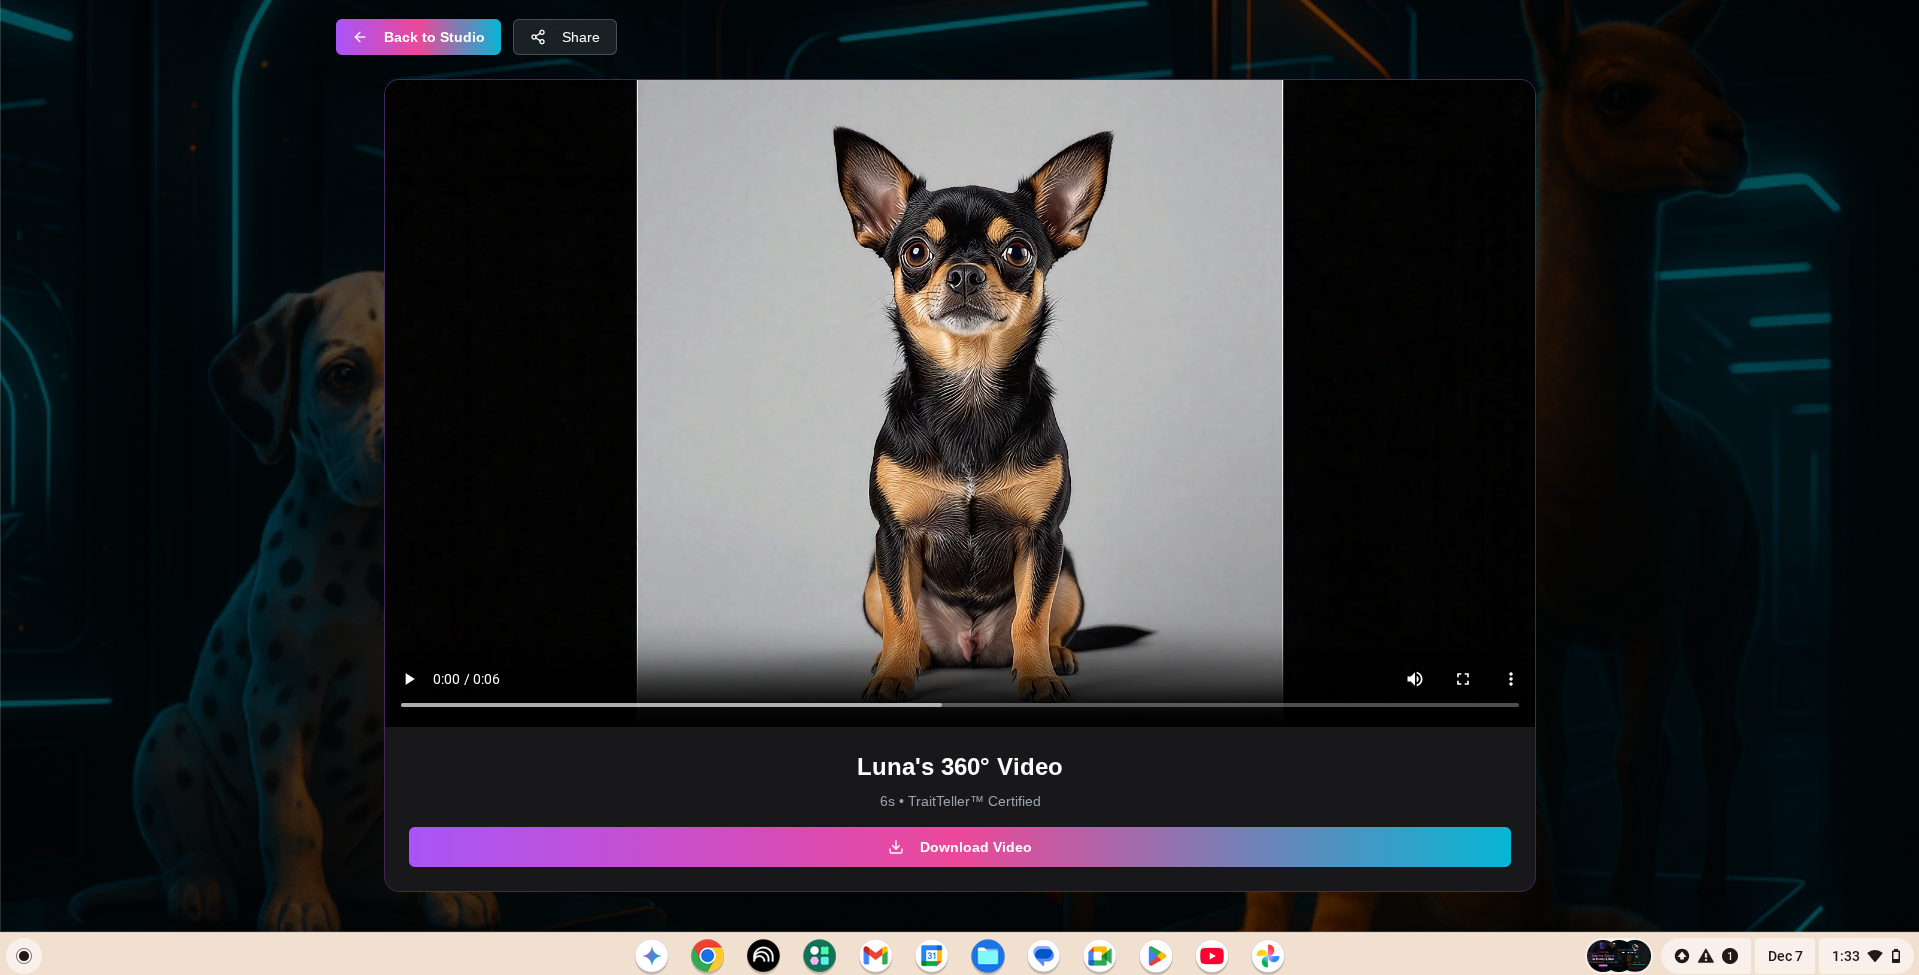Launch Google Meet from the shelf
This screenshot has width=1919, height=975.
coord(1099,956)
